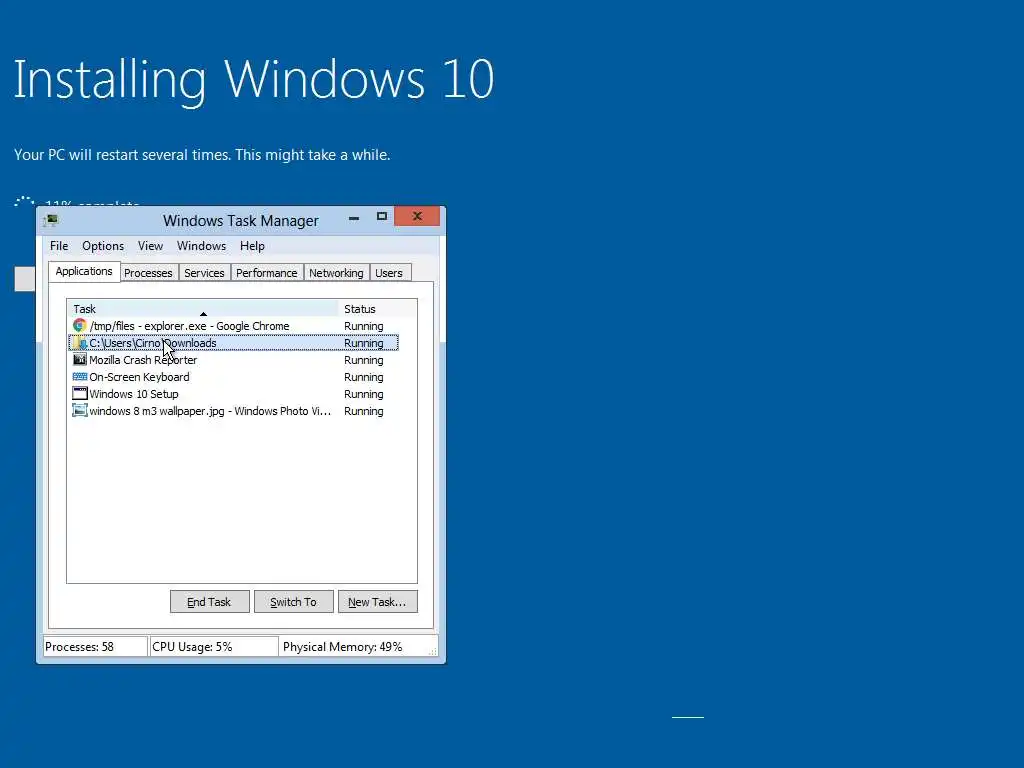Select the Google Chrome explorer.exe task
1024x768 pixels.
coord(233,325)
